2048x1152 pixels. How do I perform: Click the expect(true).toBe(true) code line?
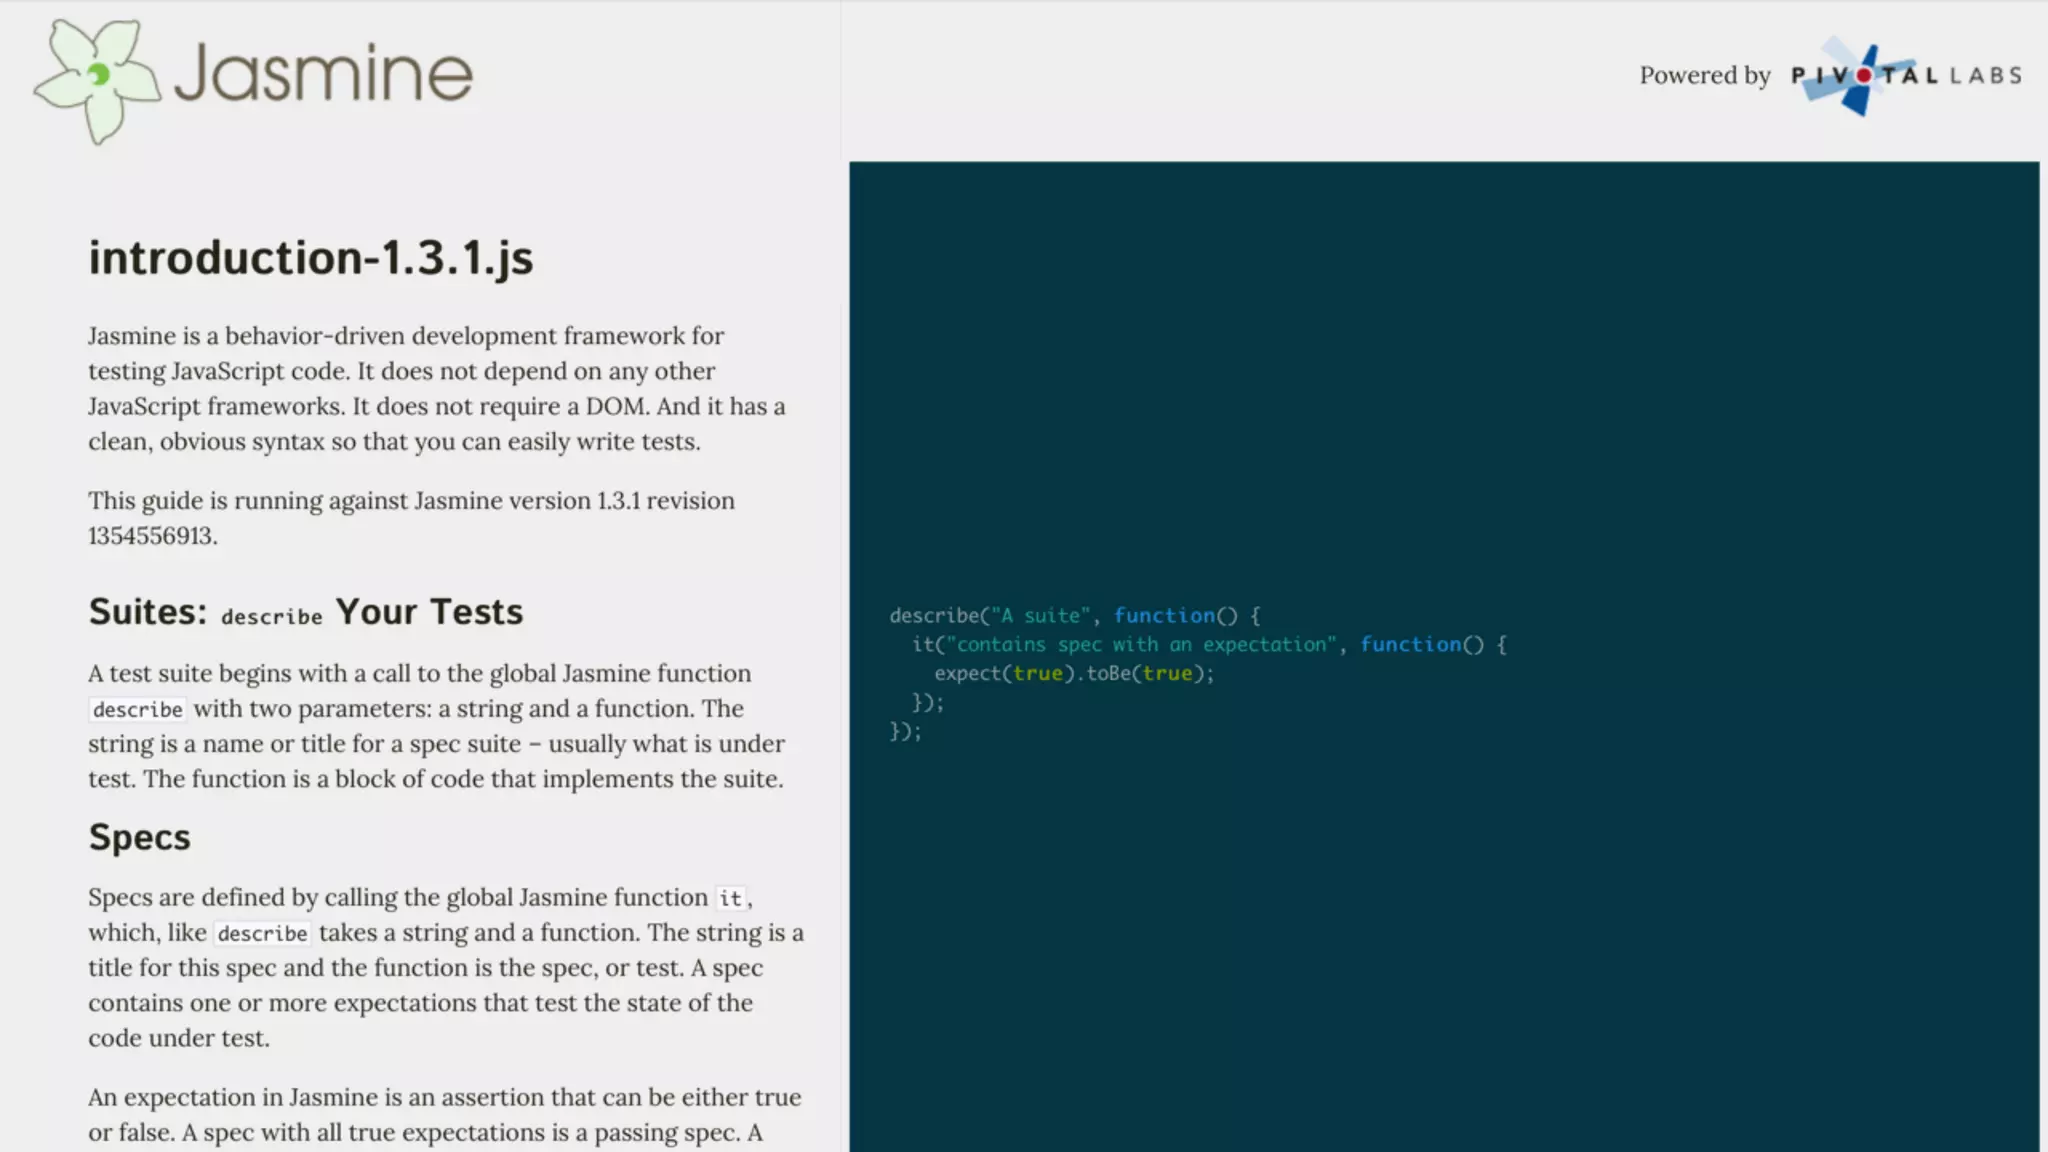pyautogui.click(x=1074, y=674)
